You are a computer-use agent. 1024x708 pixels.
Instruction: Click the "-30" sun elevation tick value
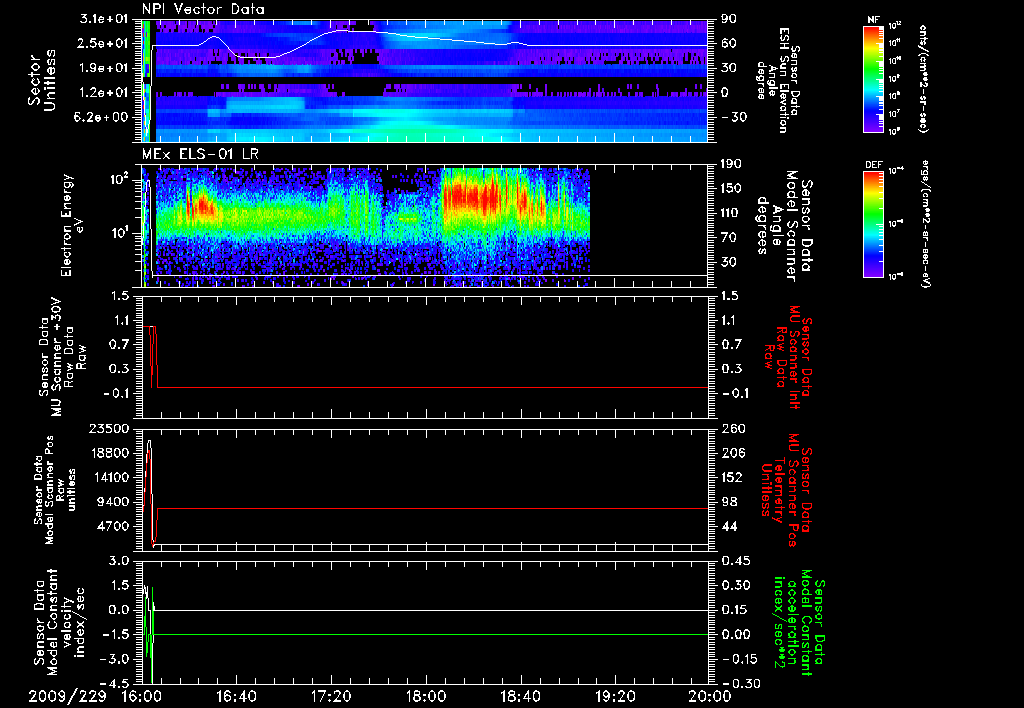click(x=734, y=117)
